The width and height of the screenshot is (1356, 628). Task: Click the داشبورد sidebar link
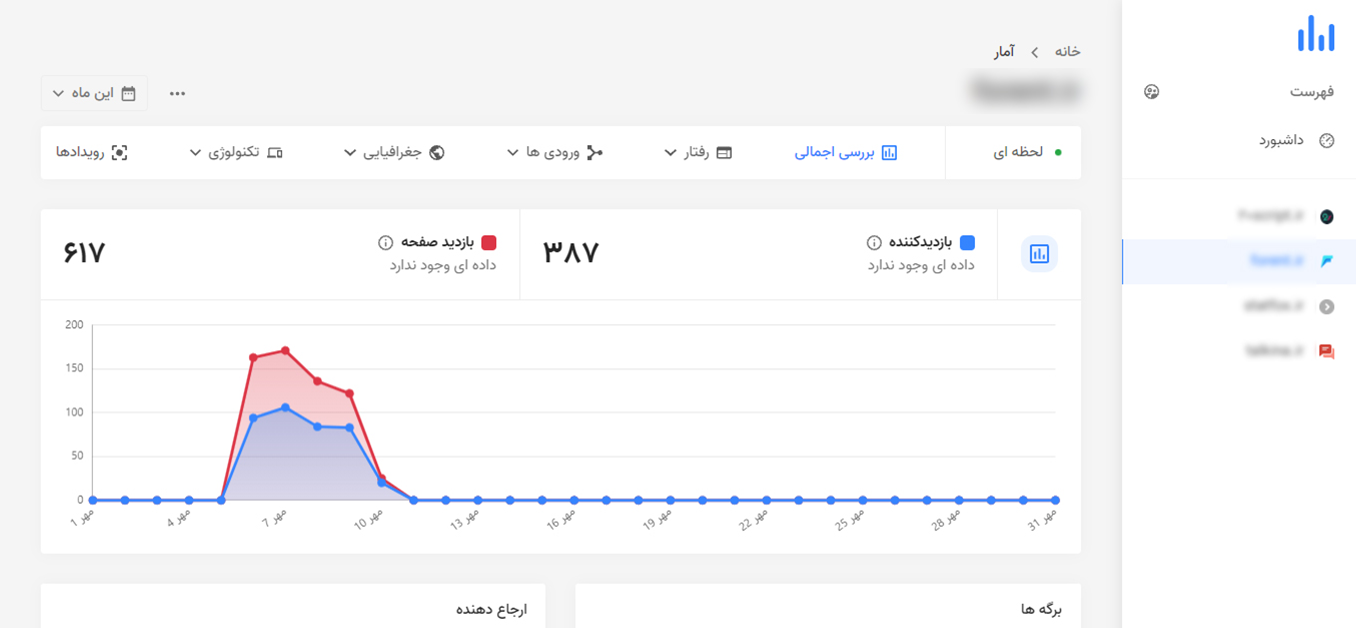[1280, 141]
